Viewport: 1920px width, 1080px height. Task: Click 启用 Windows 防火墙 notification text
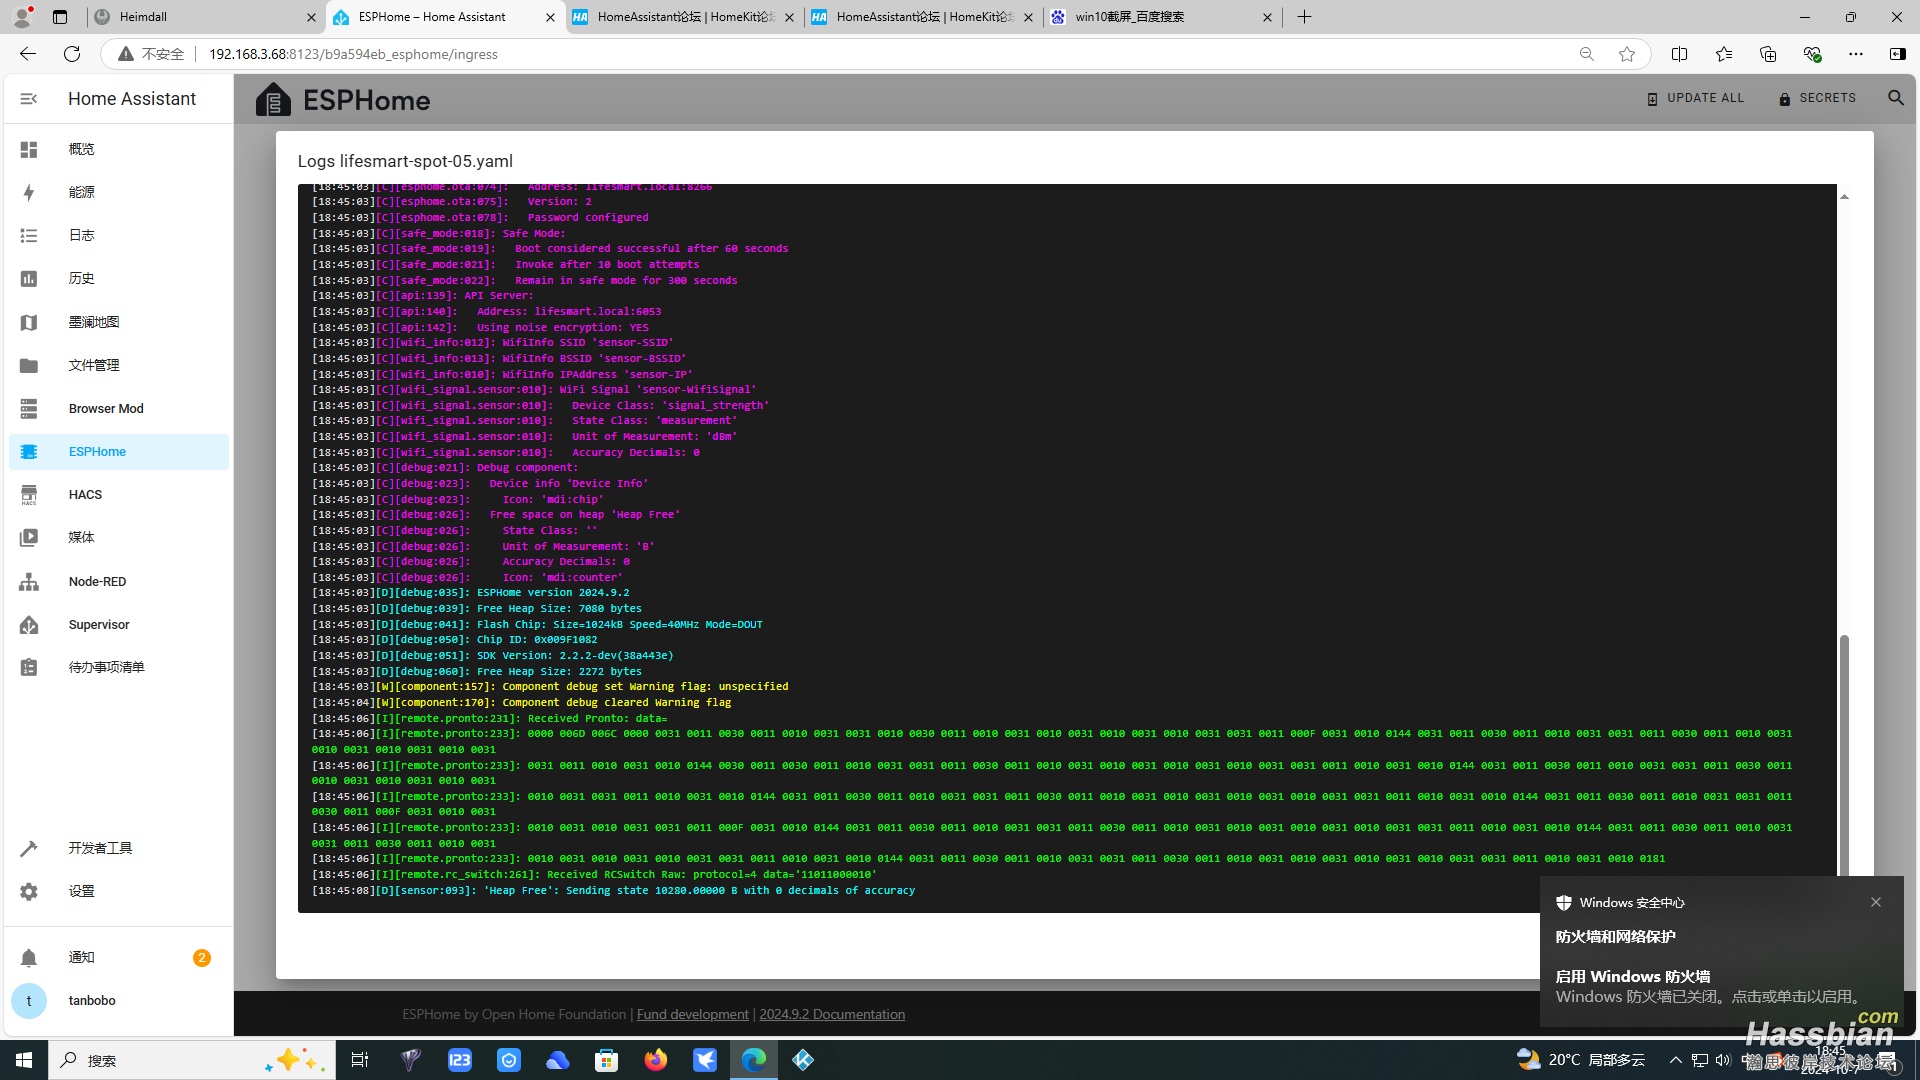coord(1632,977)
